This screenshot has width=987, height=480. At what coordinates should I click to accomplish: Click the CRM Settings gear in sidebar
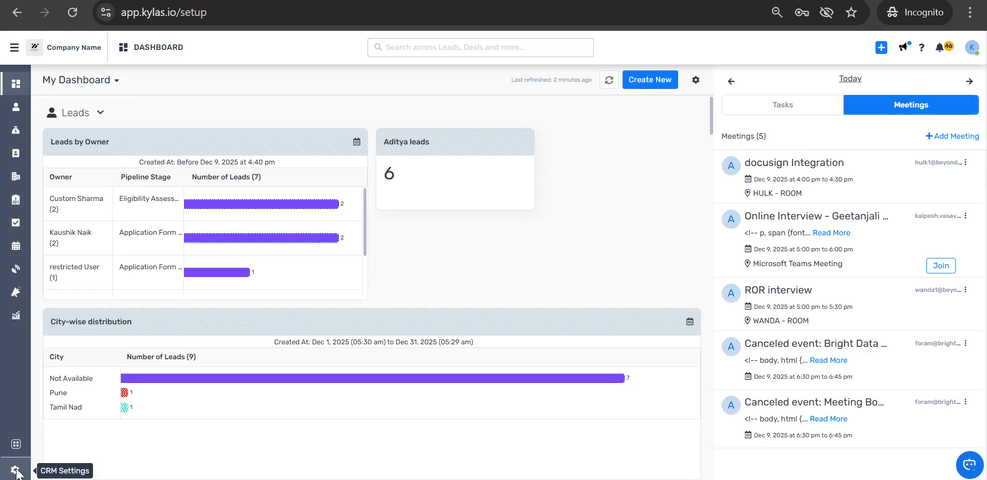(x=15, y=470)
